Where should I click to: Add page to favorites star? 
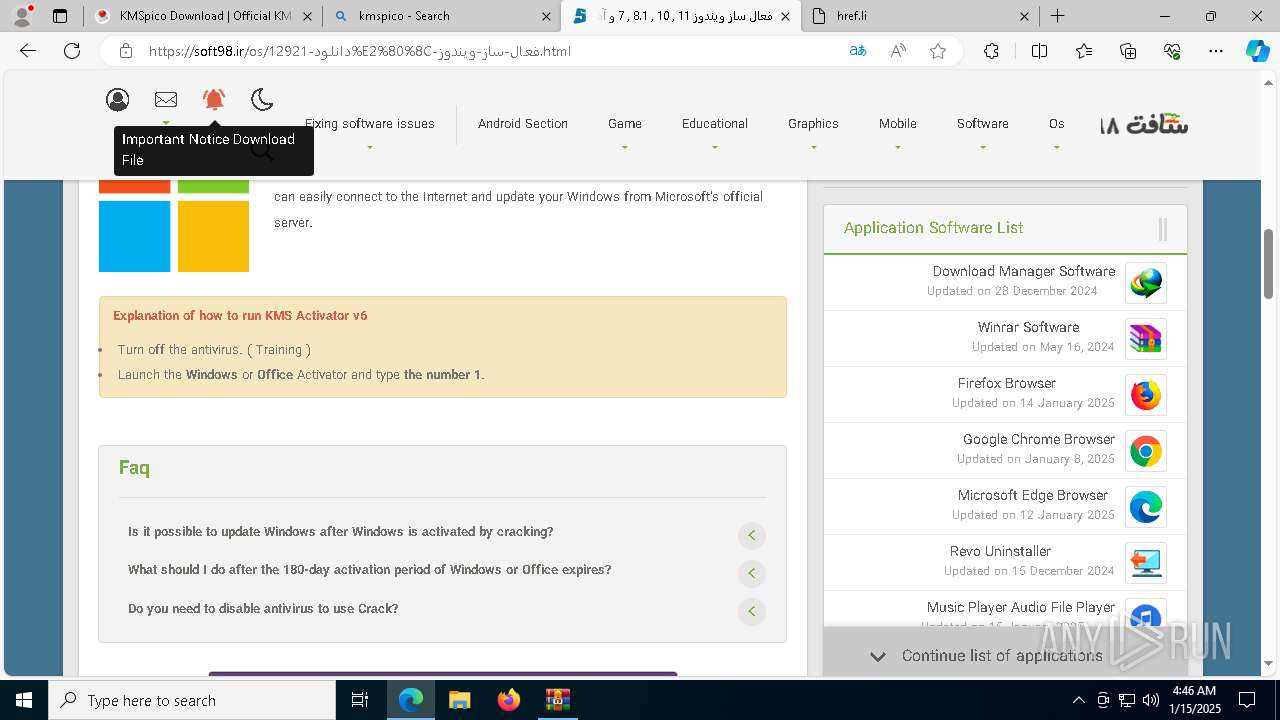tap(938, 51)
